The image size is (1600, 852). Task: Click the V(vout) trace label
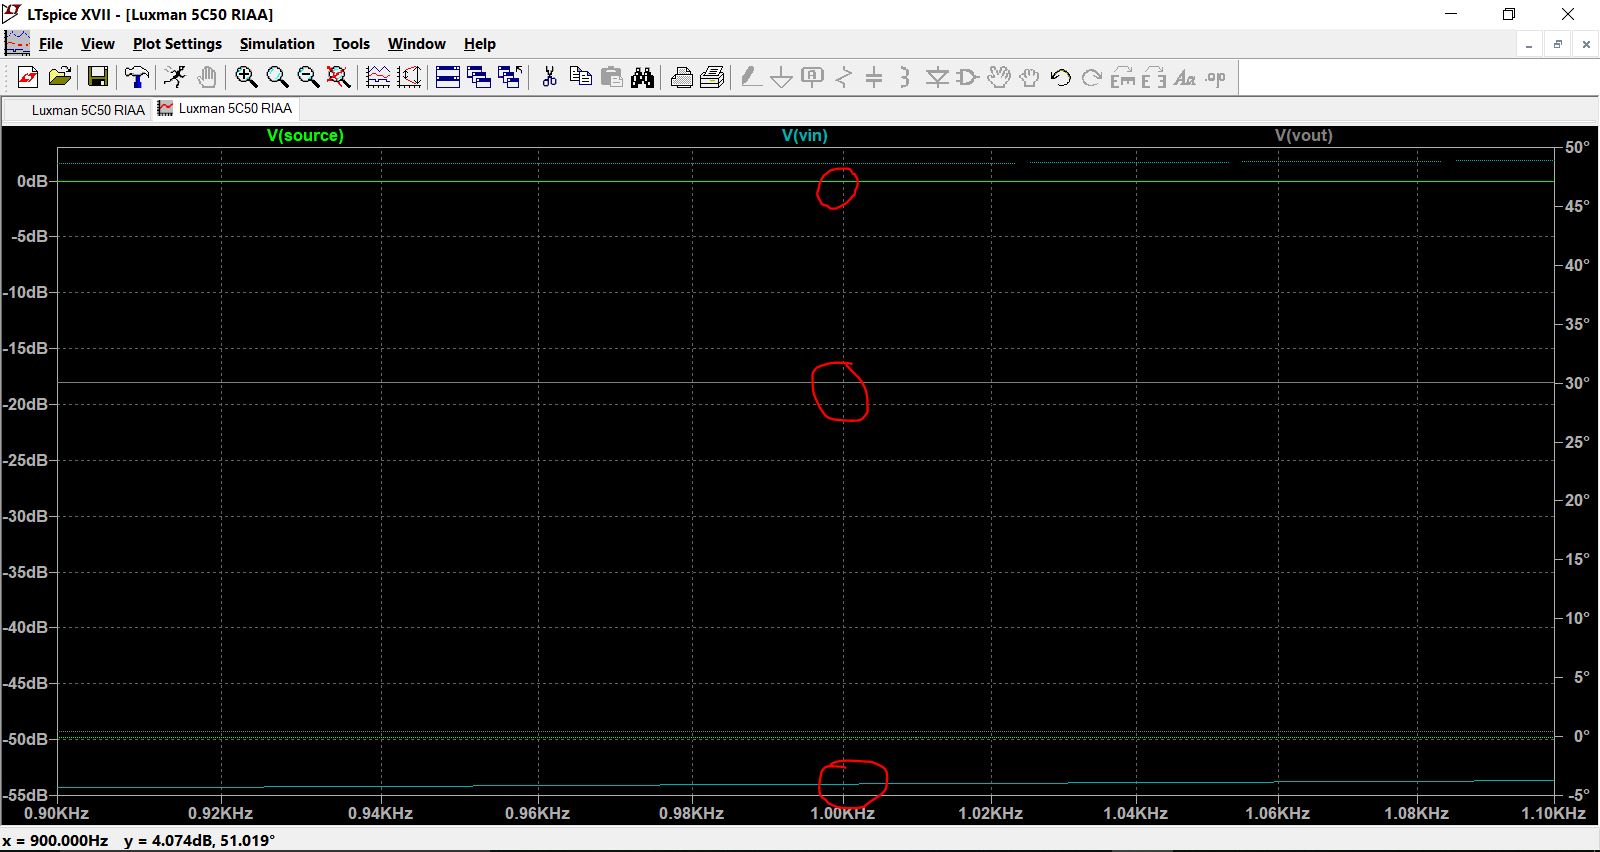tap(1304, 135)
